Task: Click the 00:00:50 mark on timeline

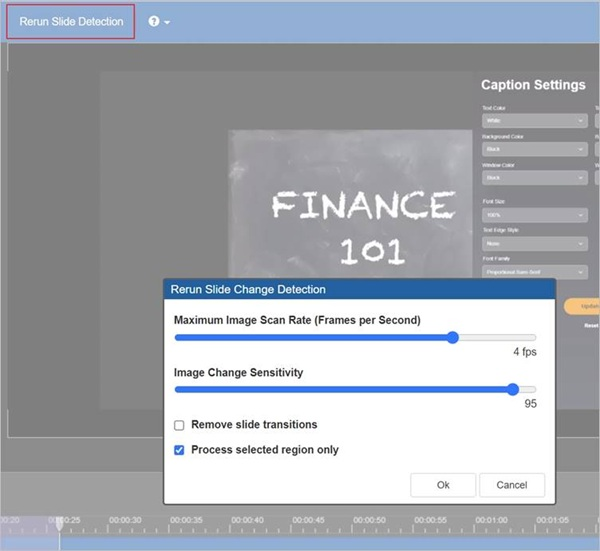Action: (369, 520)
